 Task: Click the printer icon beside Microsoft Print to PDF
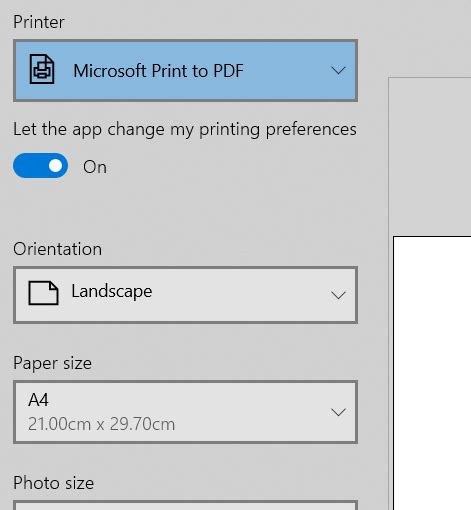click(42, 69)
